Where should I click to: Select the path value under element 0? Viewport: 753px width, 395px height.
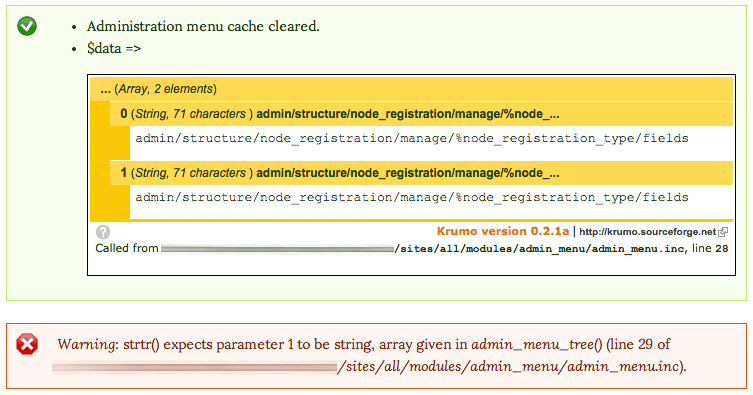412,139
